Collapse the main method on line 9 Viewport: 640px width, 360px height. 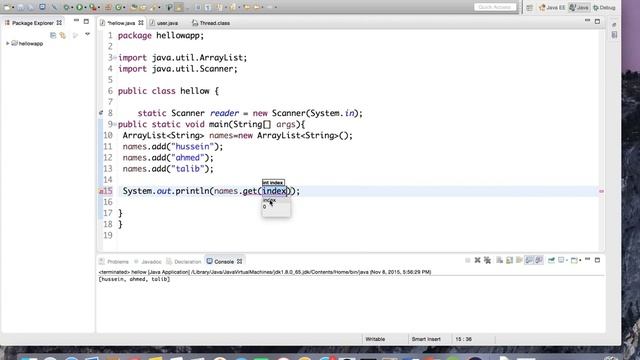(x=115, y=124)
